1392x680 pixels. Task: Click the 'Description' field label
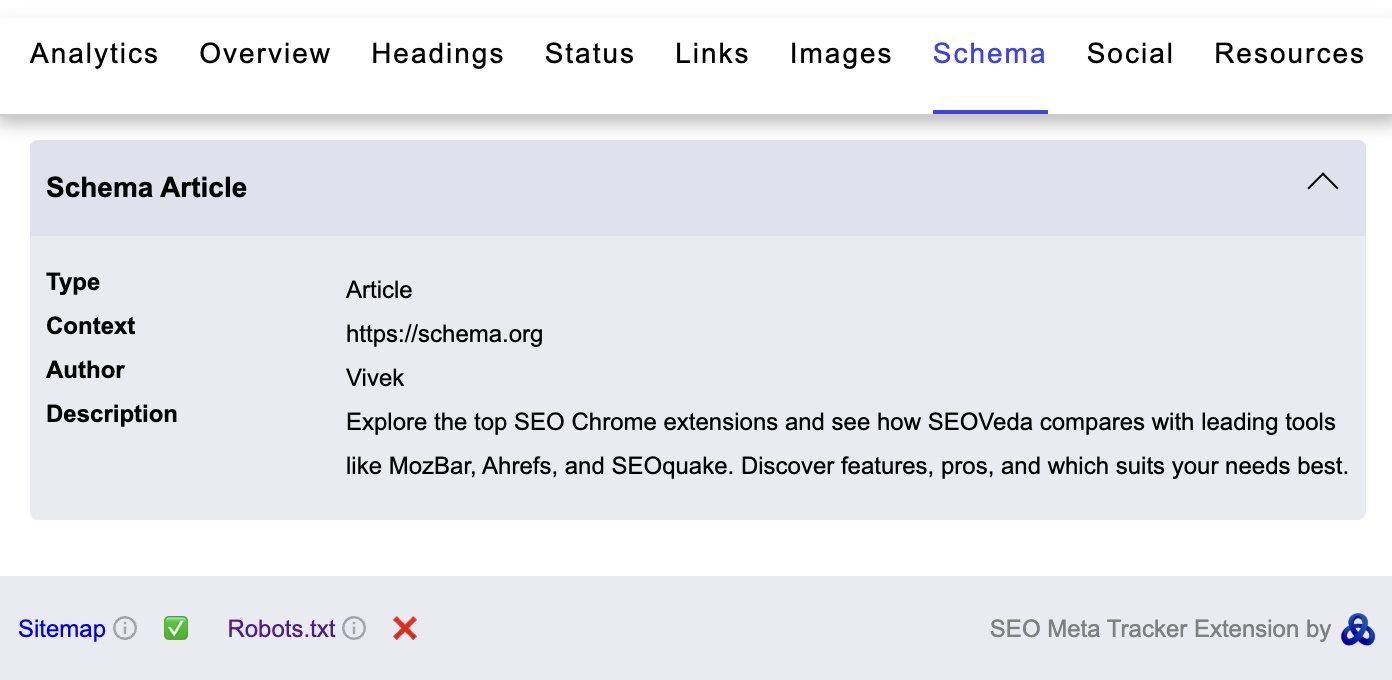click(112, 414)
